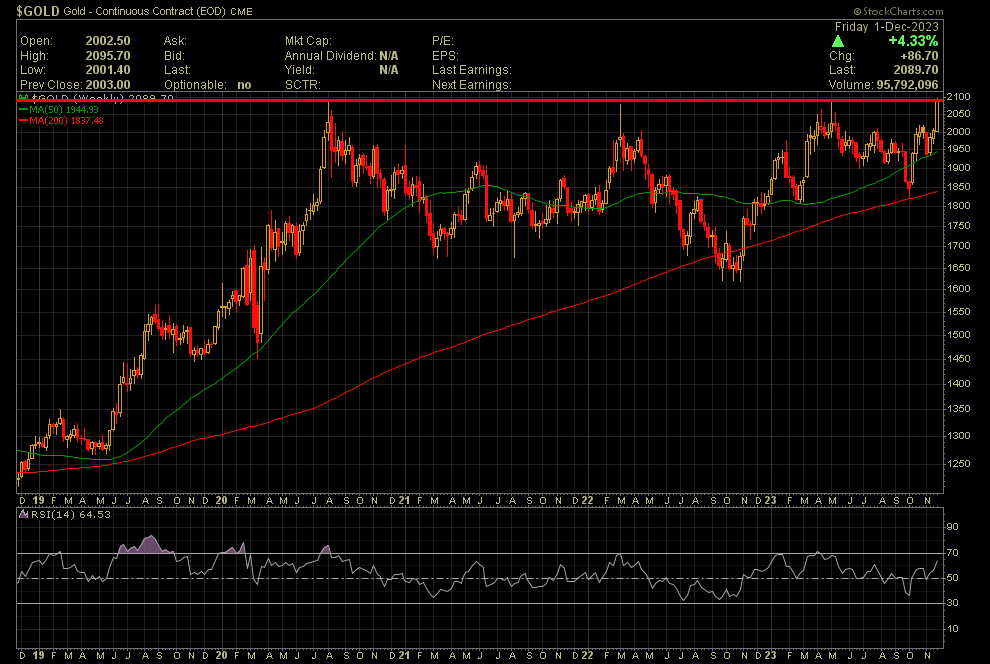Select the Last price 2089.70
The width and height of the screenshot is (990, 664).
[x=916, y=69]
